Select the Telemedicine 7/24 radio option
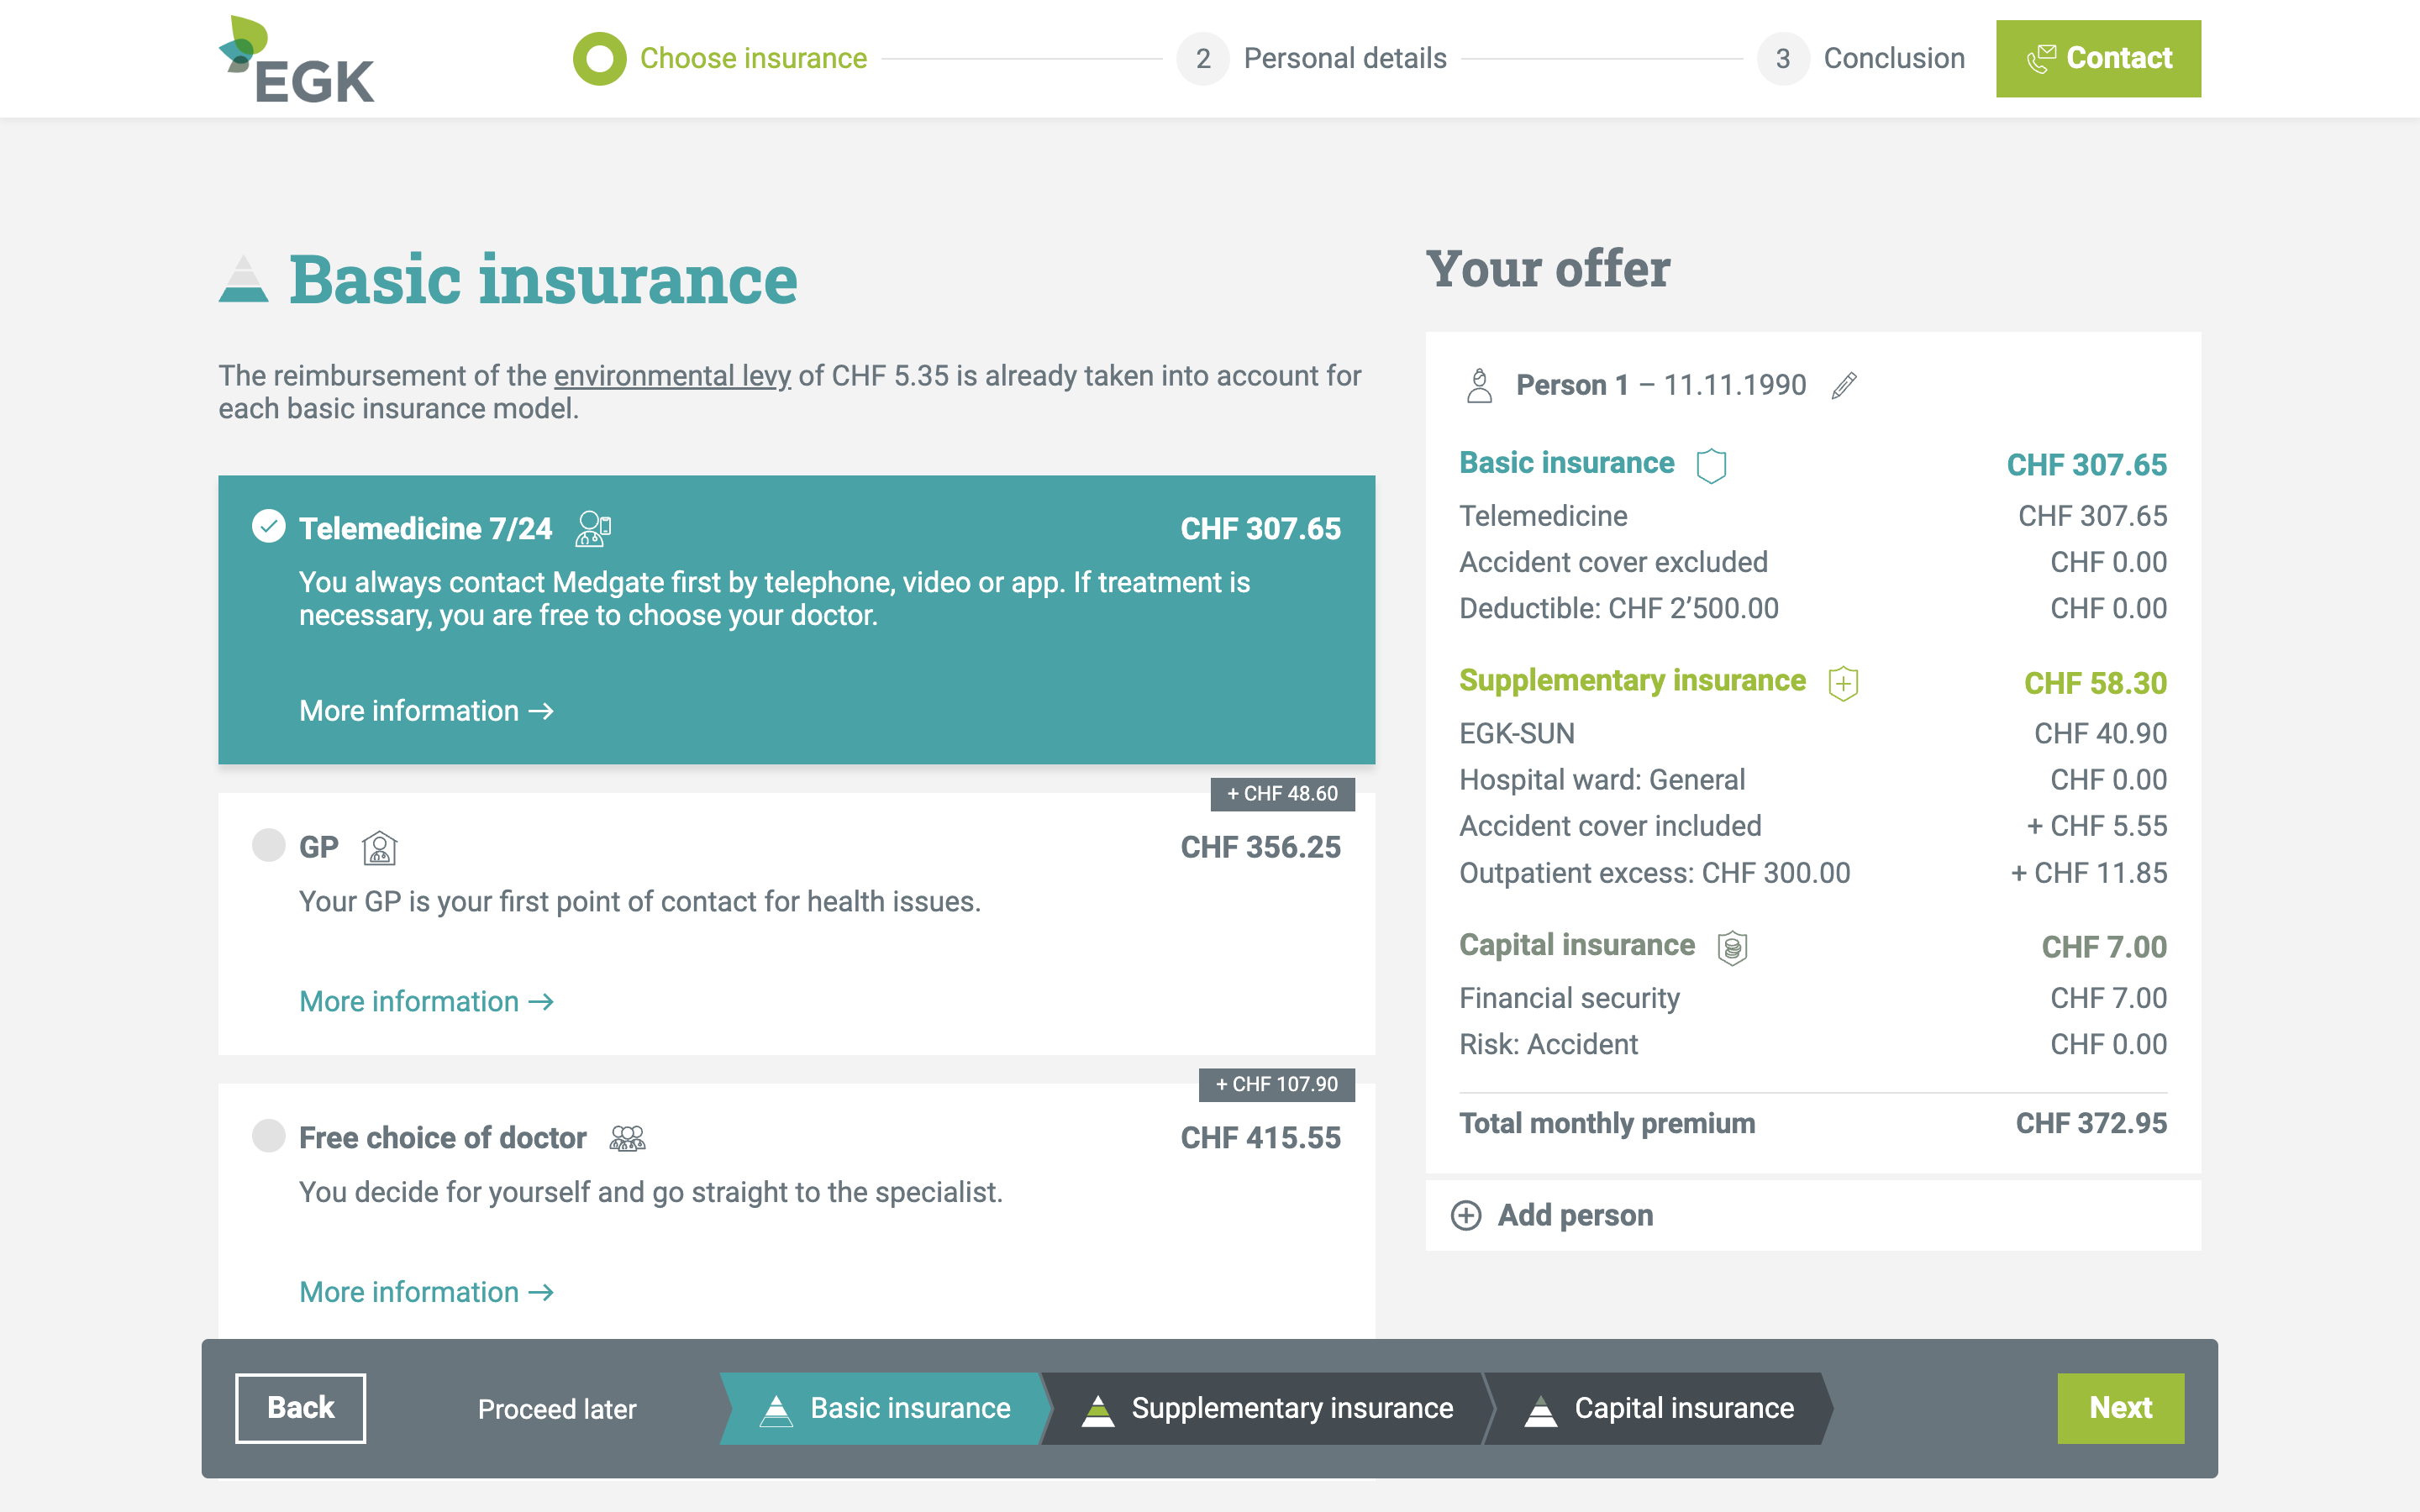The height and width of the screenshot is (1512, 2420). click(268, 526)
